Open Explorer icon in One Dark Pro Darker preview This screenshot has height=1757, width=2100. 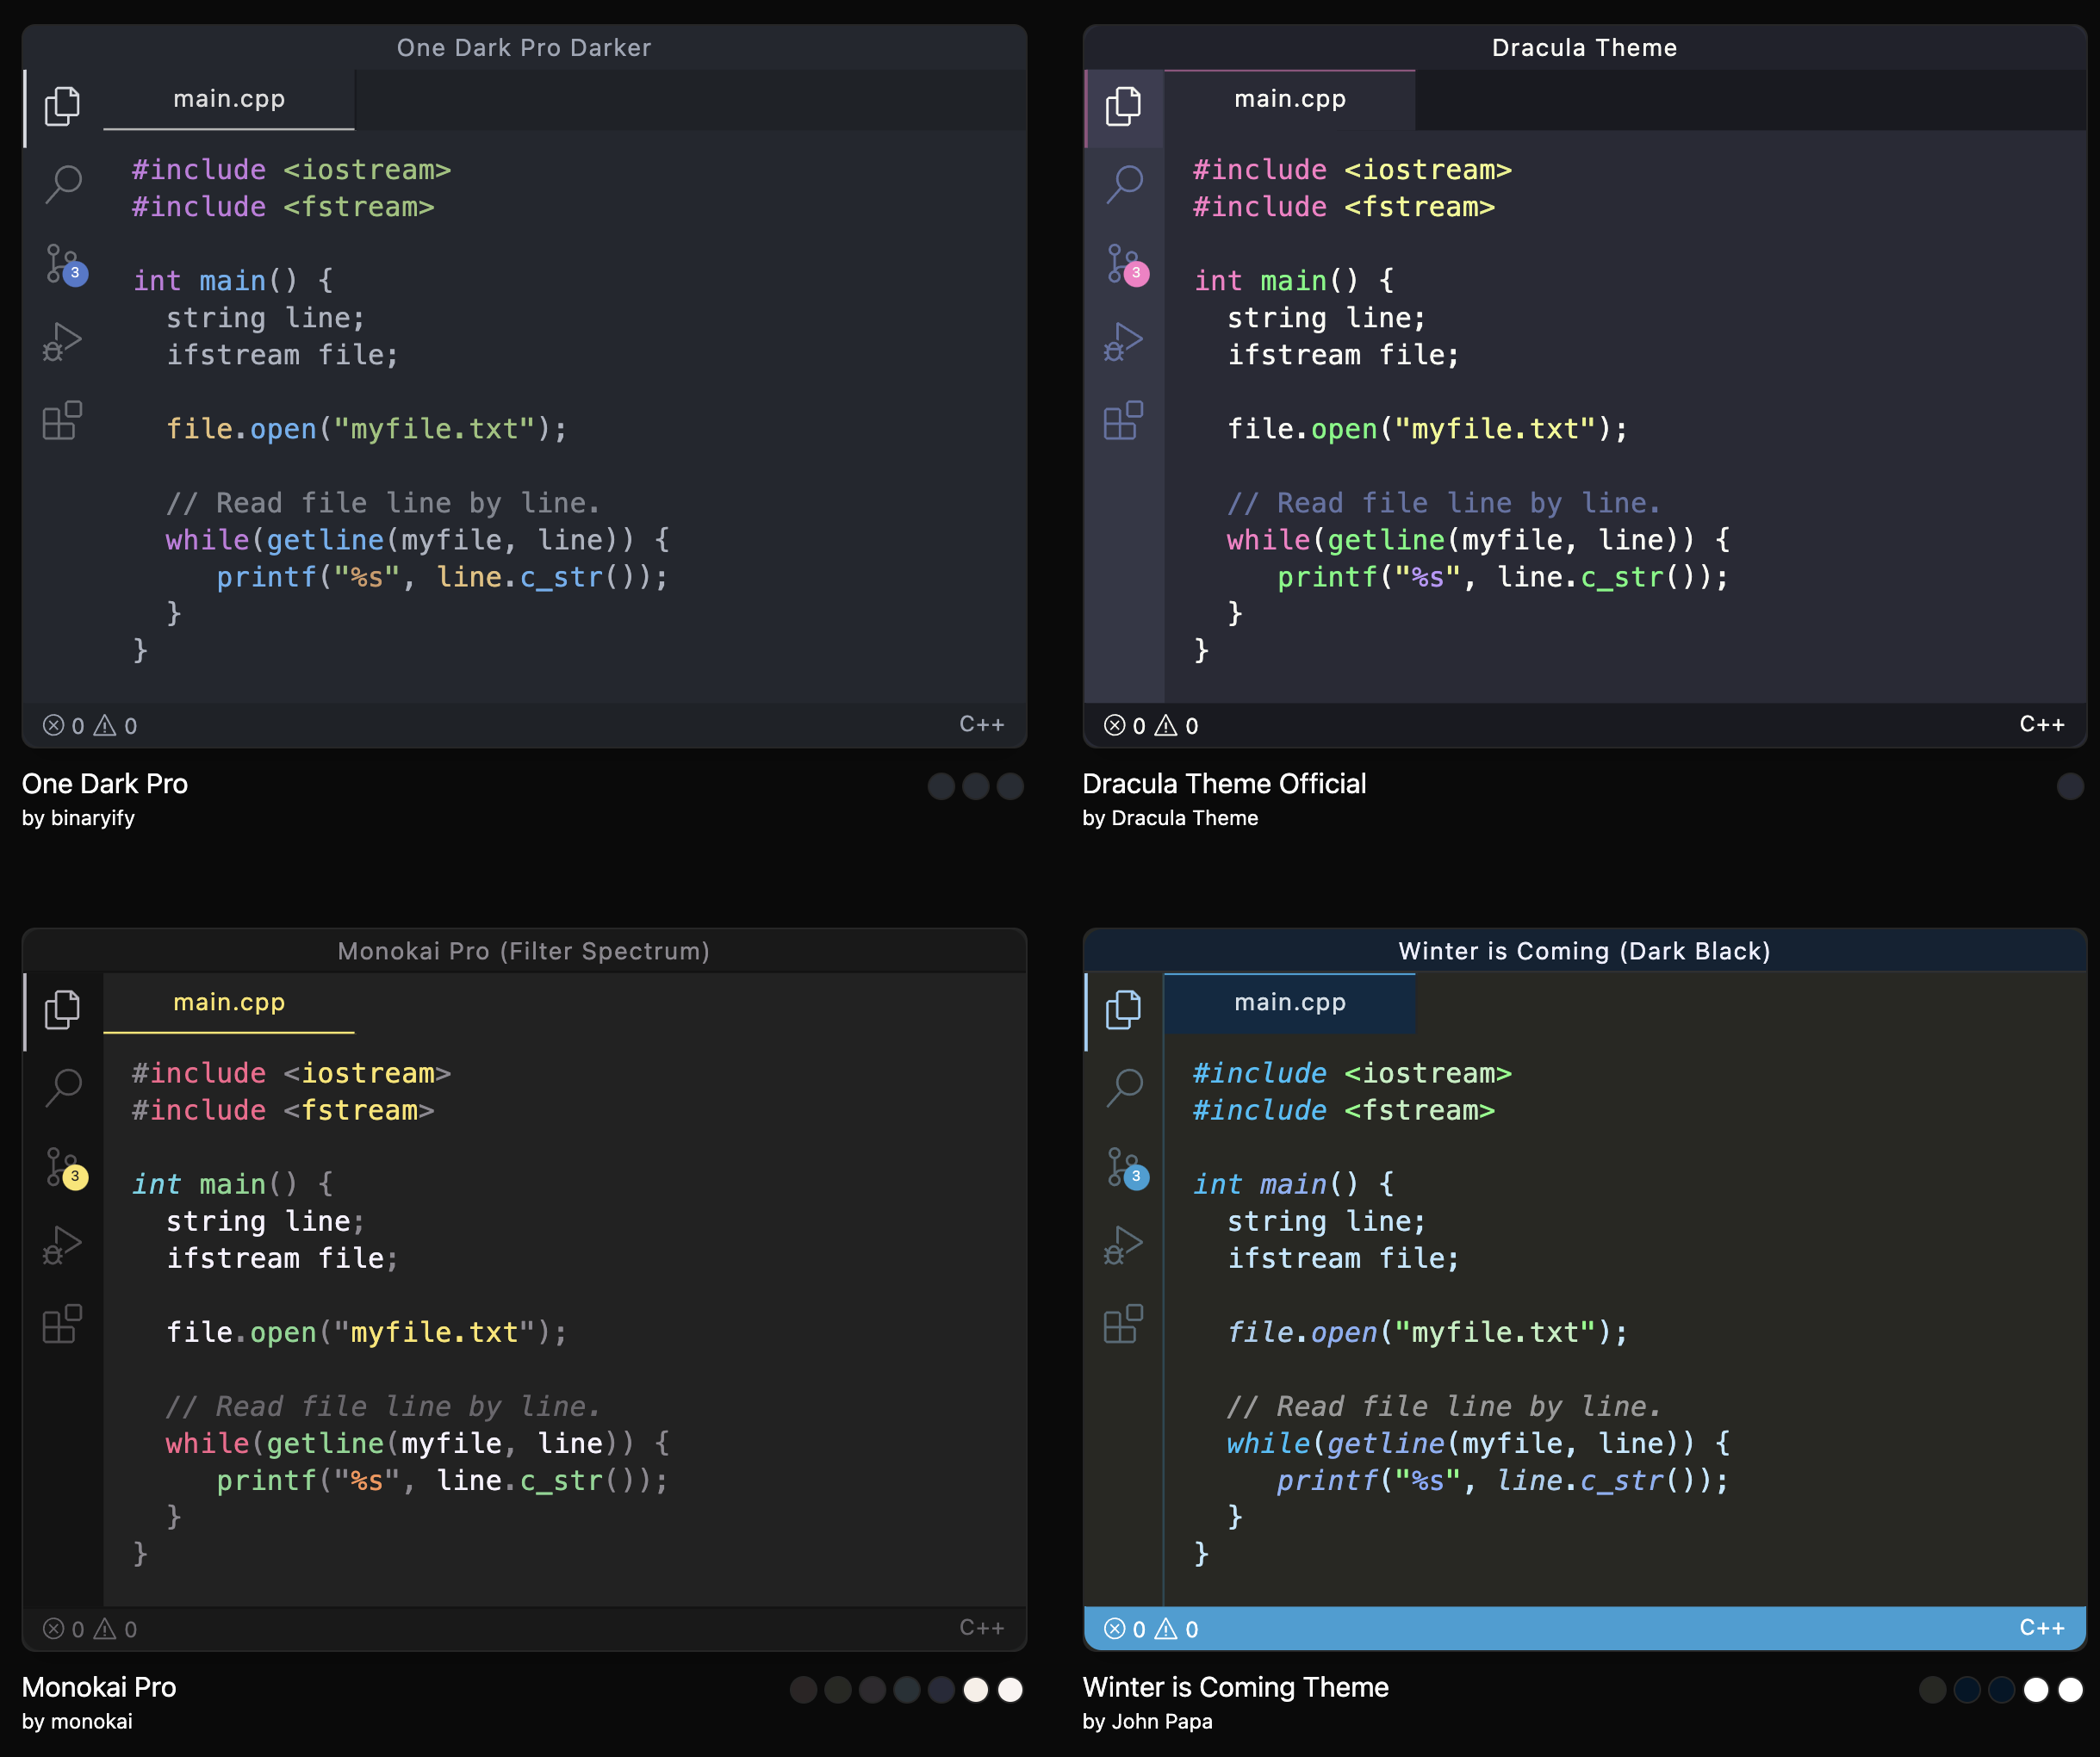tap(62, 107)
